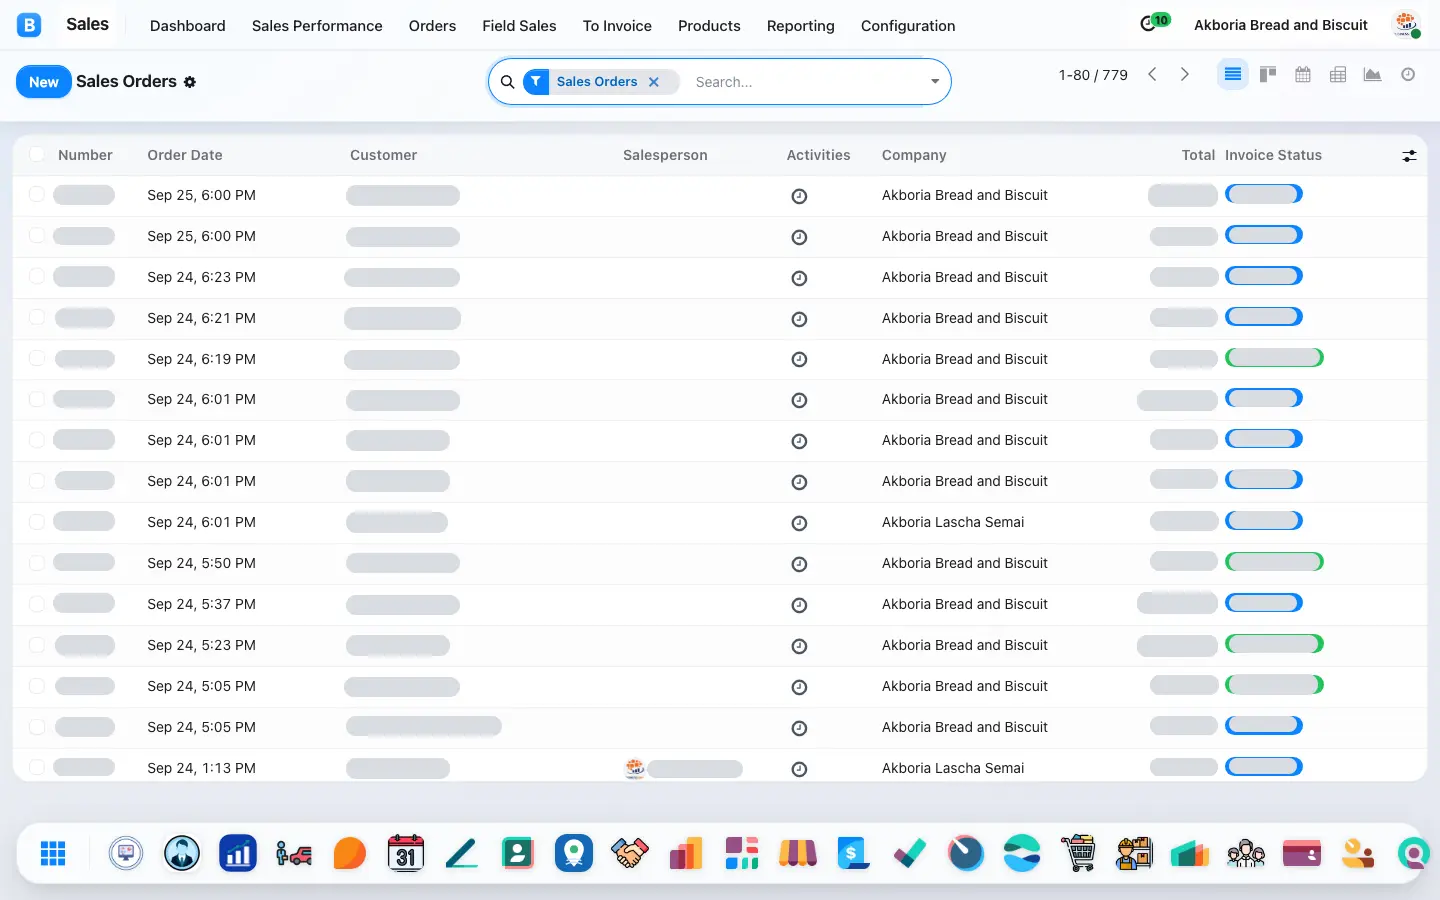Expand the search options dropdown arrow

pos(935,82)
